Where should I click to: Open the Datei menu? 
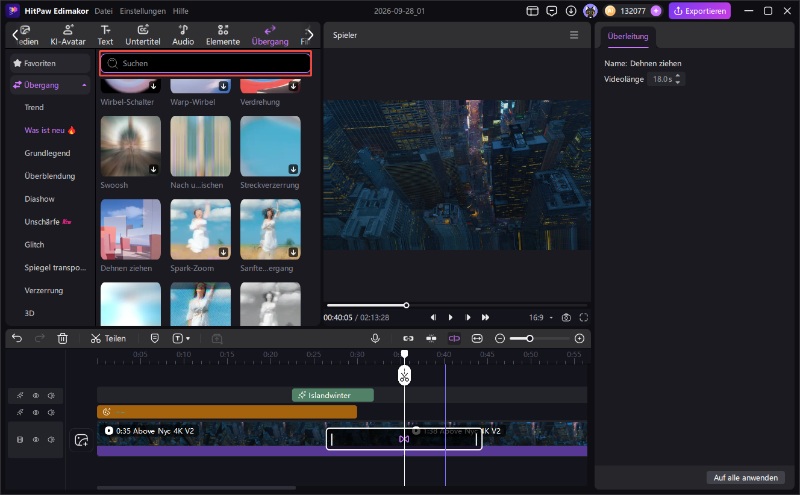104,11
